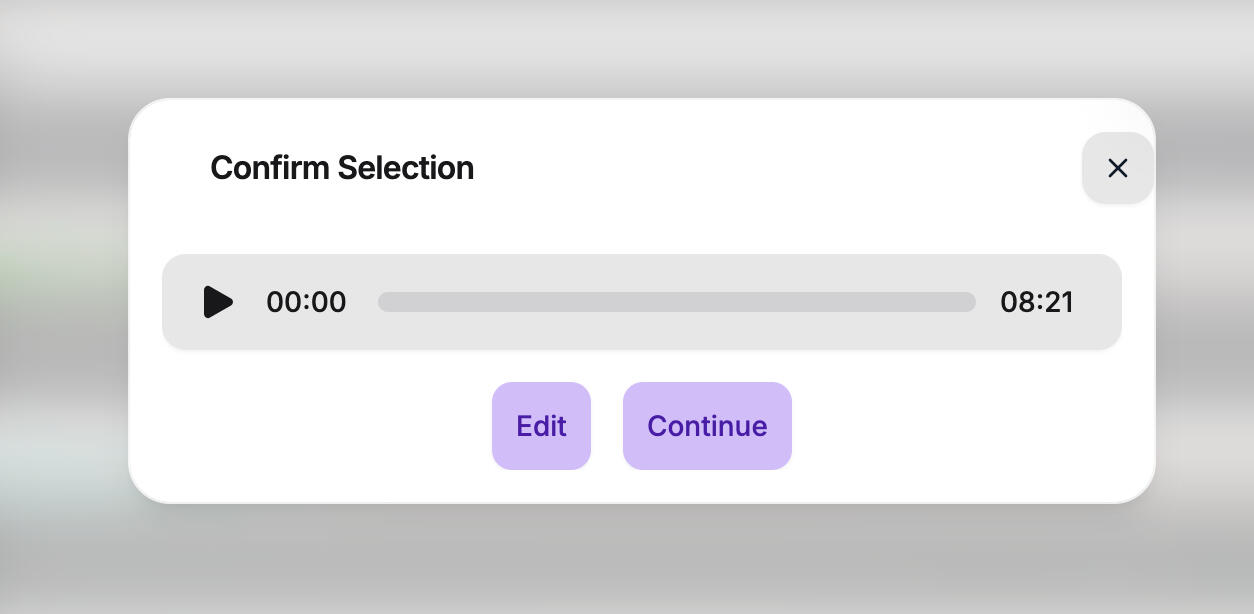Viewport: 1254px width, 614px height.
Task: Close the Confirm Selection dialog
Action: click(x=1118, y=168)
